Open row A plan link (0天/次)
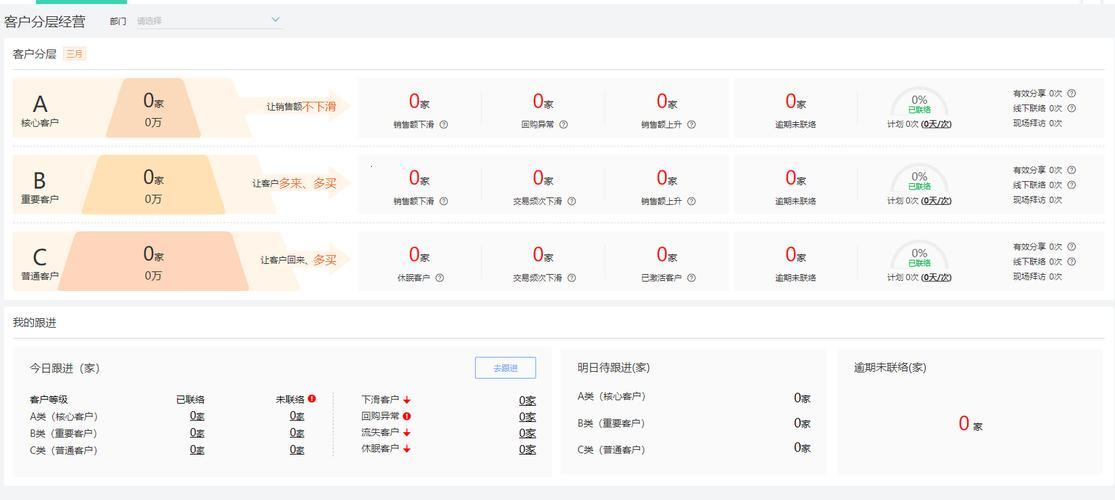The width and height of the screenshot is (1115, 500). click(x=937, y=124)
